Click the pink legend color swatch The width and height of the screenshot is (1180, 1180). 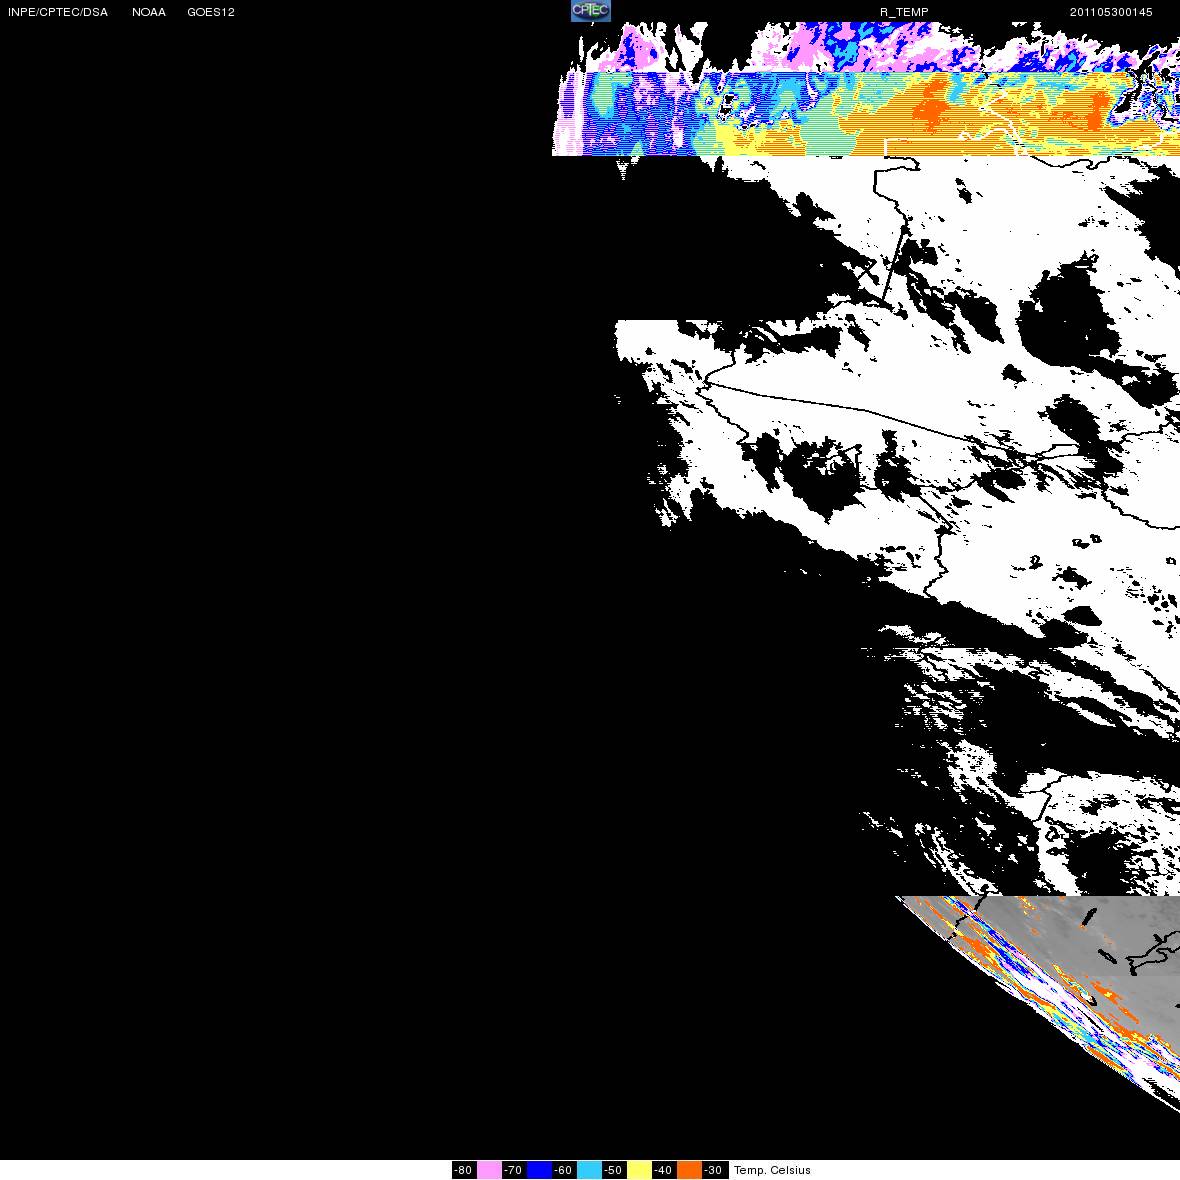pos(489,1170)
